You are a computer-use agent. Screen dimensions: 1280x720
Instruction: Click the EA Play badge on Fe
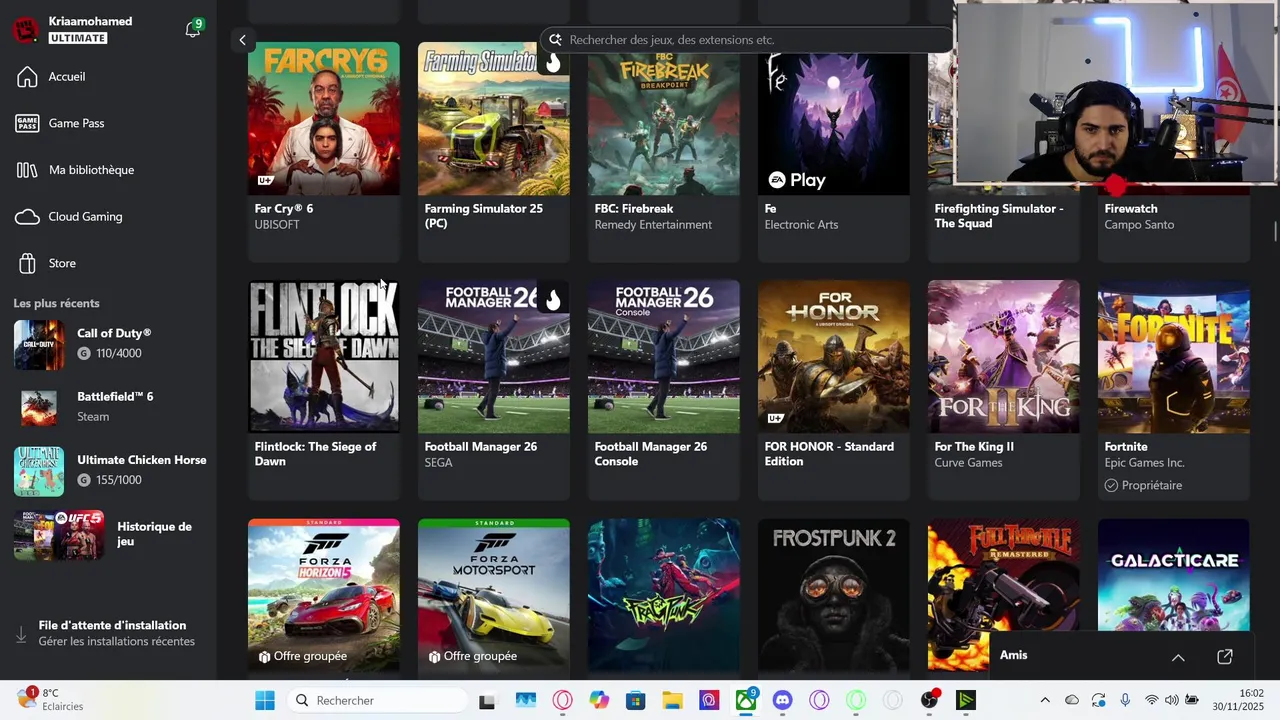click(x=797, y=180)
